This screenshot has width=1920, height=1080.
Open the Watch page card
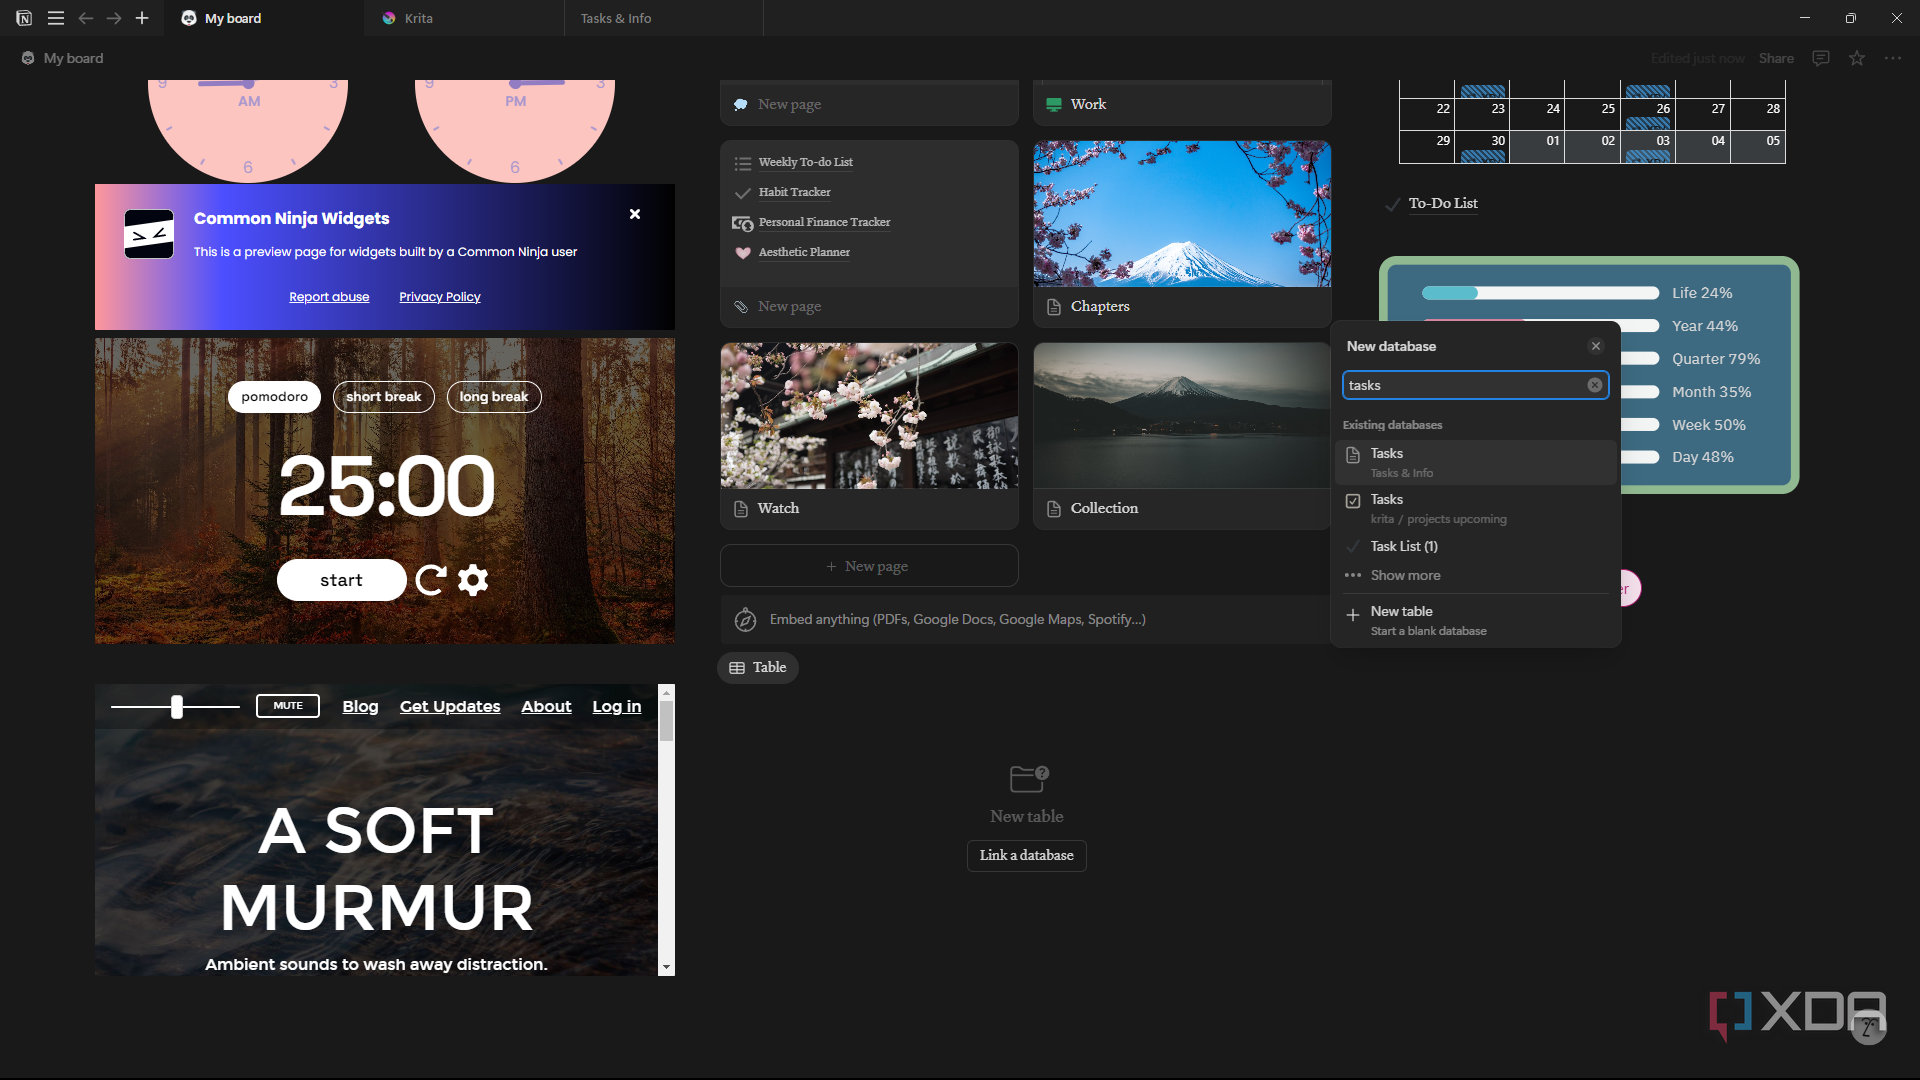coord(869,436)
